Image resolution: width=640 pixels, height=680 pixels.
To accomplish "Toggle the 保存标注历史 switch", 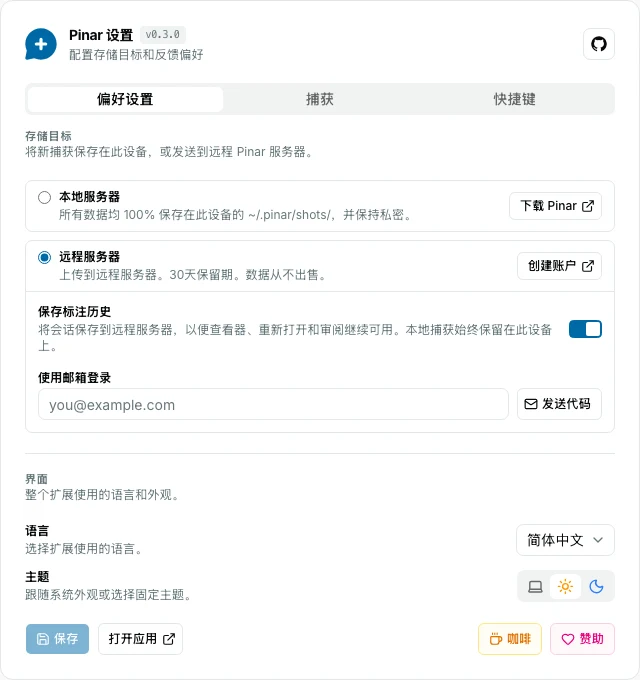I will (x=585, y=329).
